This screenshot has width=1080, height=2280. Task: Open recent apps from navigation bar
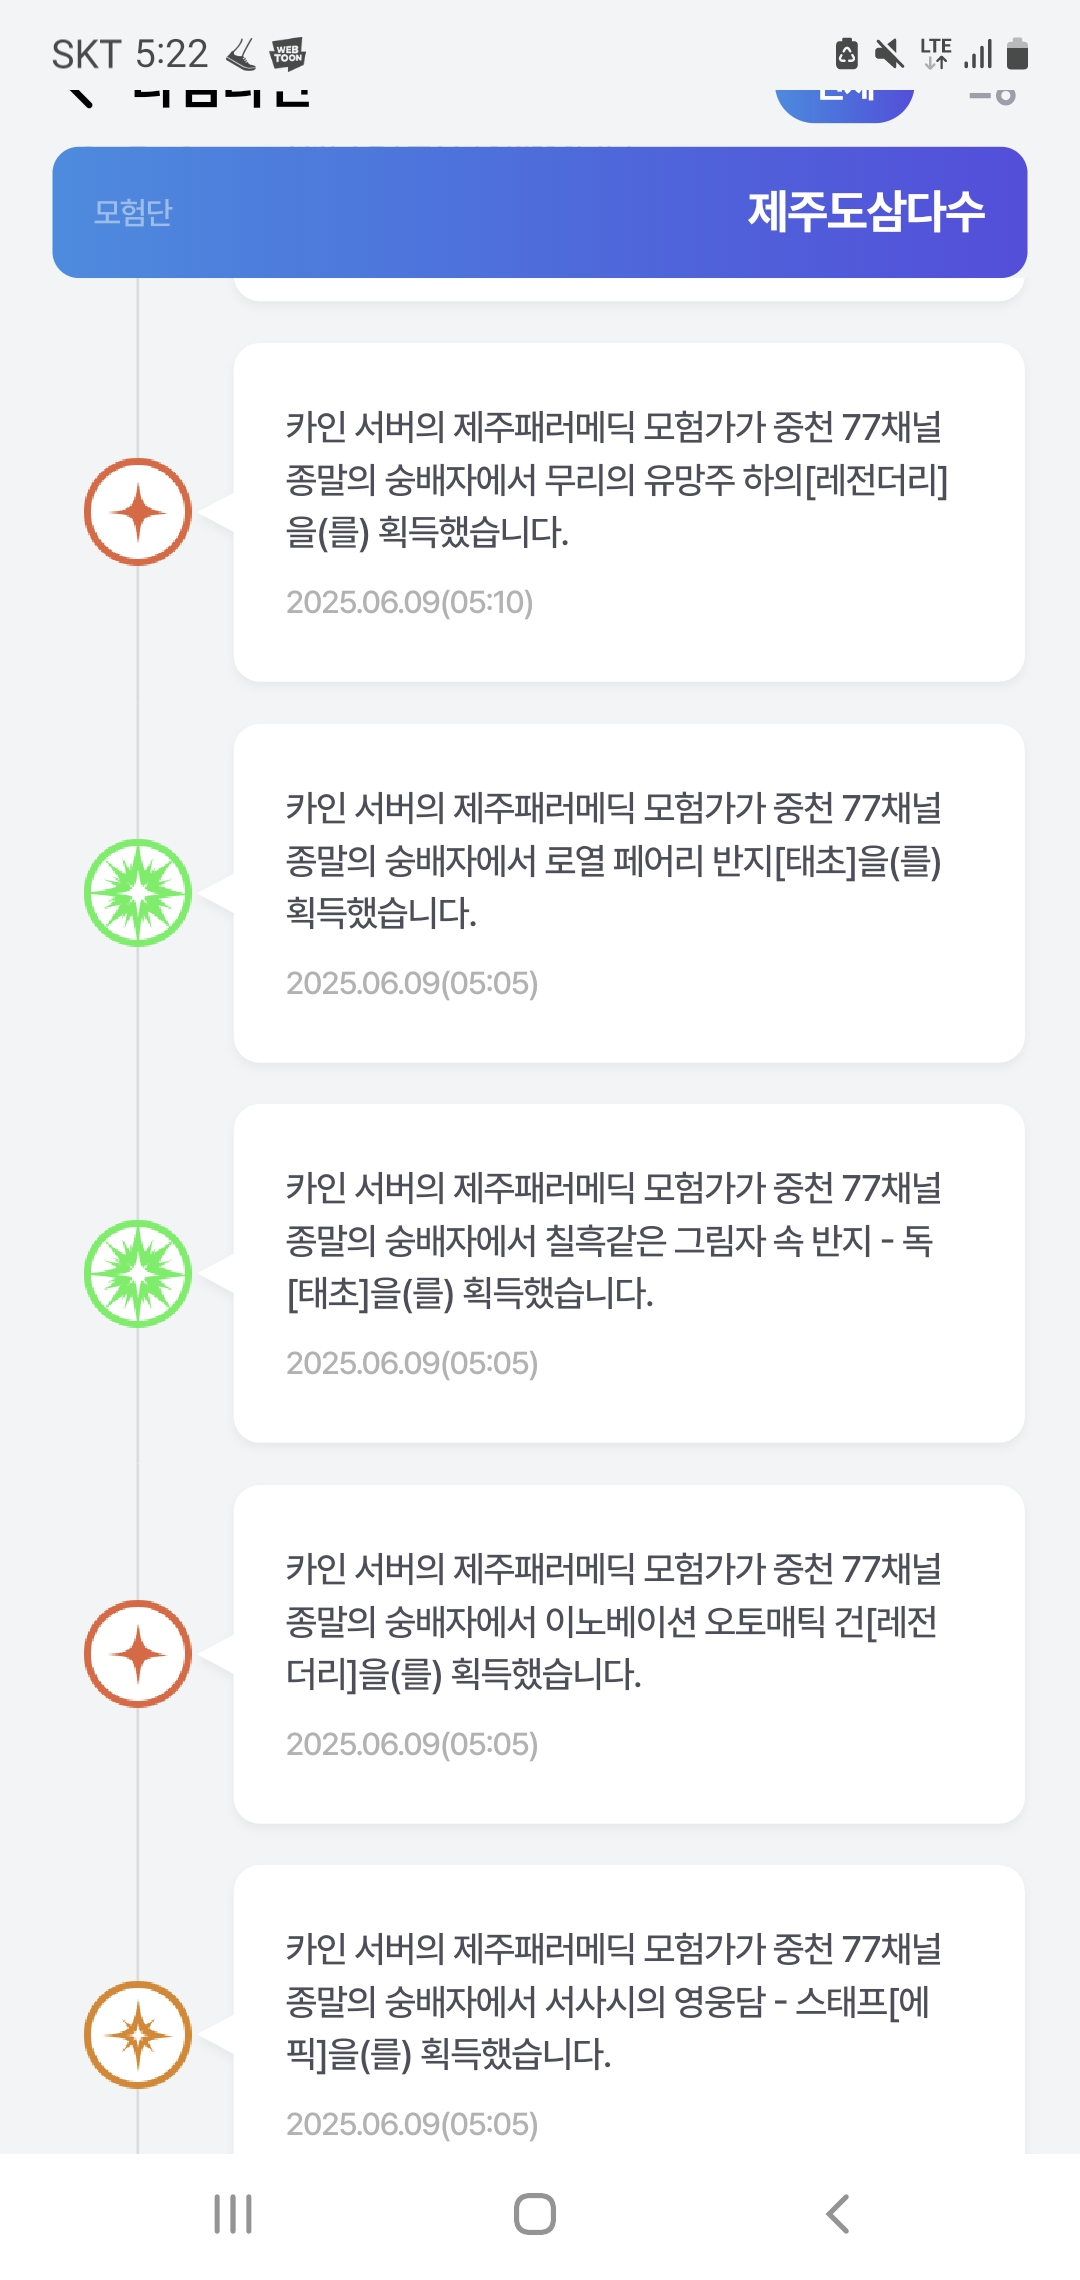pos(233,2214)
